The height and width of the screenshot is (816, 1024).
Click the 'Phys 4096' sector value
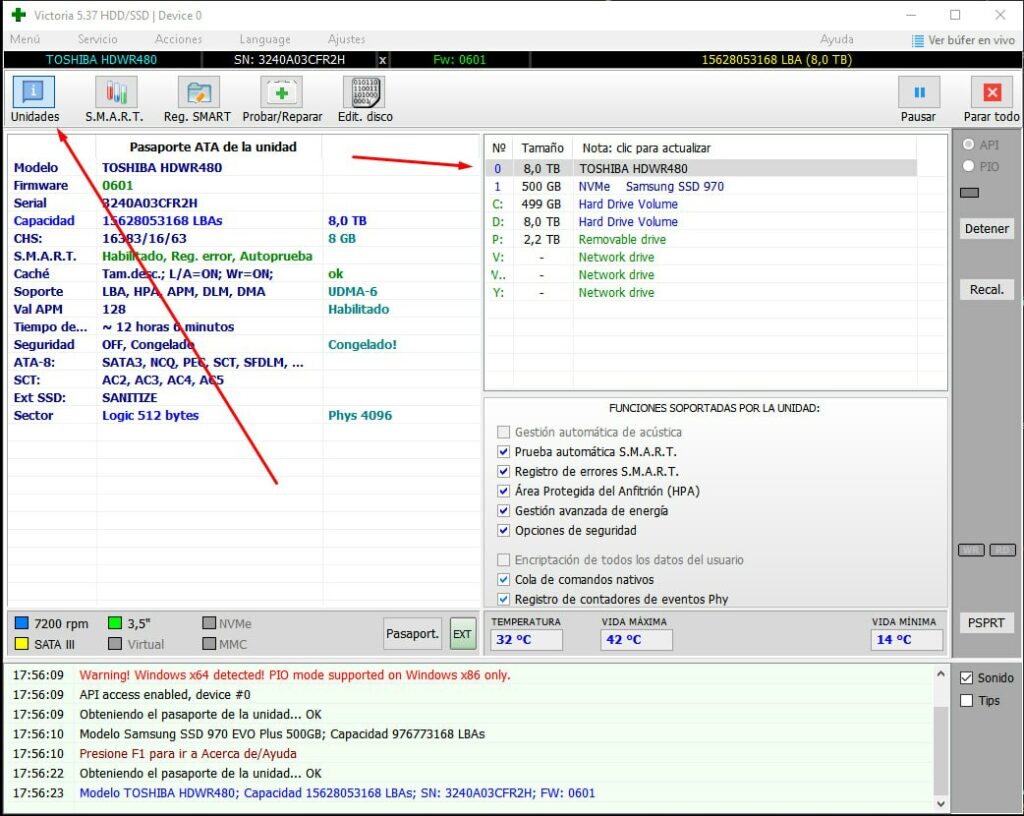360,416
